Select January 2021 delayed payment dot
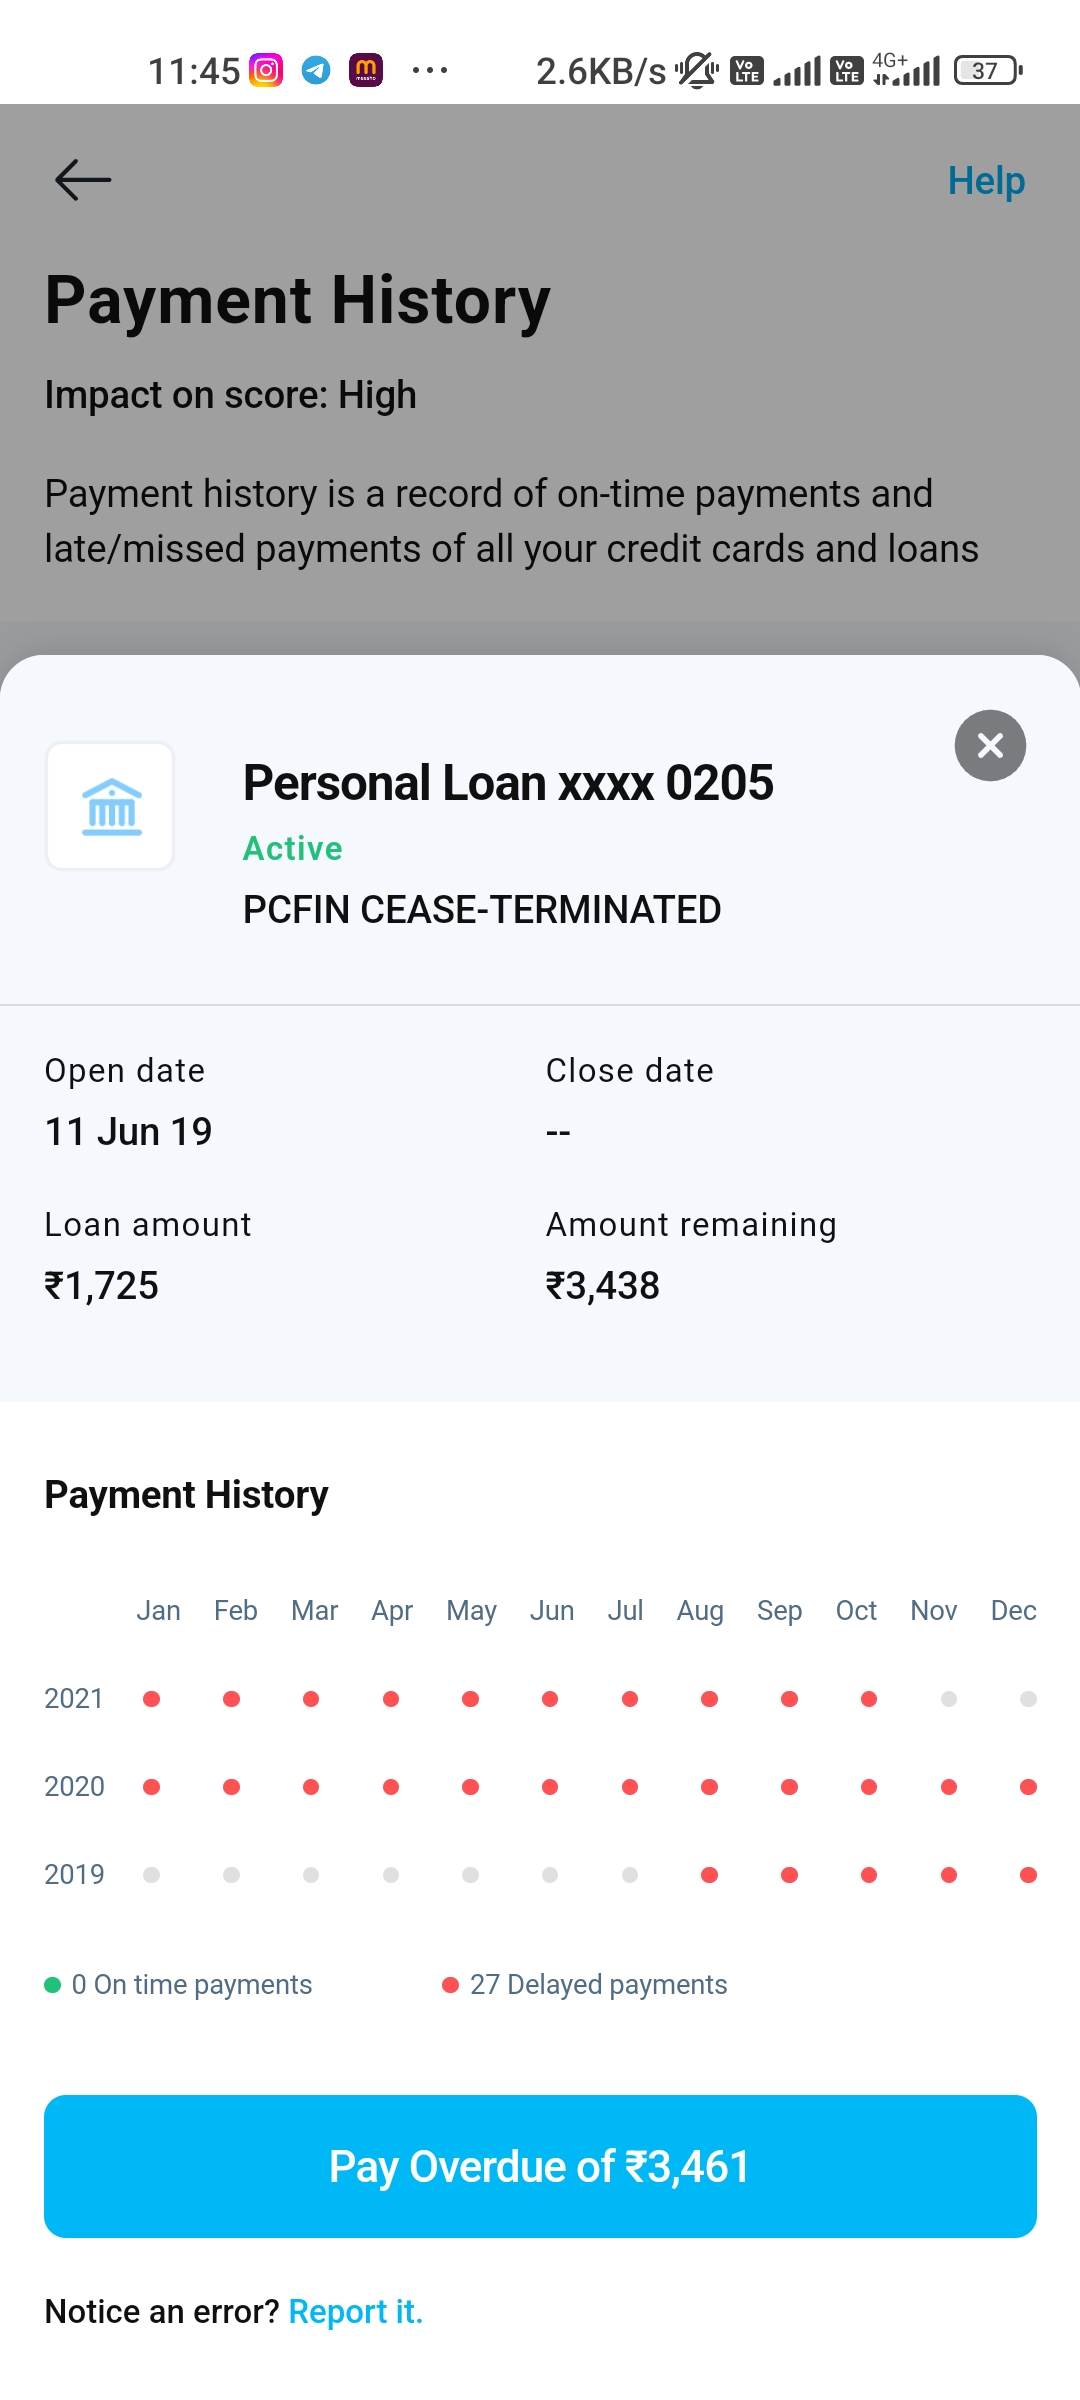1080x2400 pixels. pos(152,1699)
